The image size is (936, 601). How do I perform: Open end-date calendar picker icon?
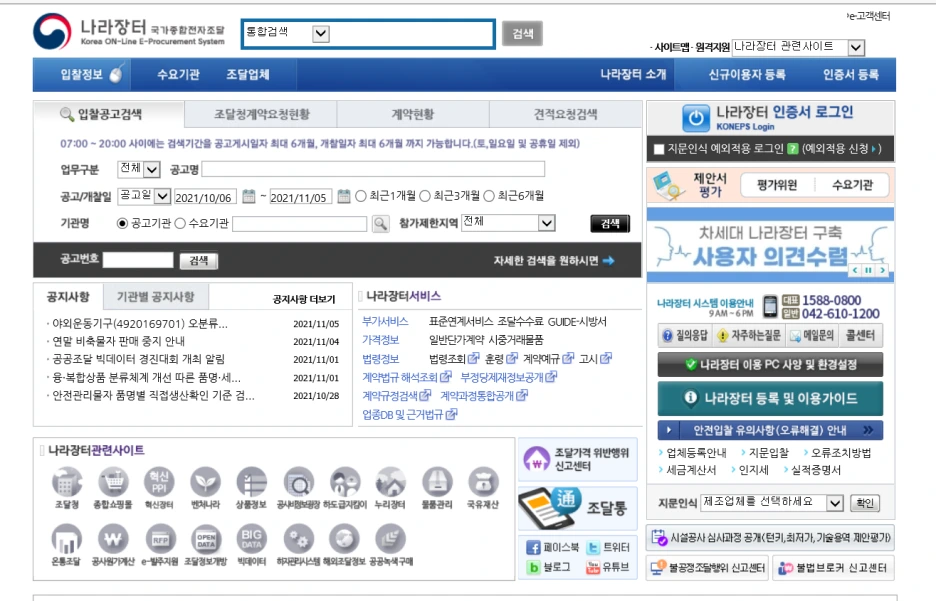tap(344, 196)
